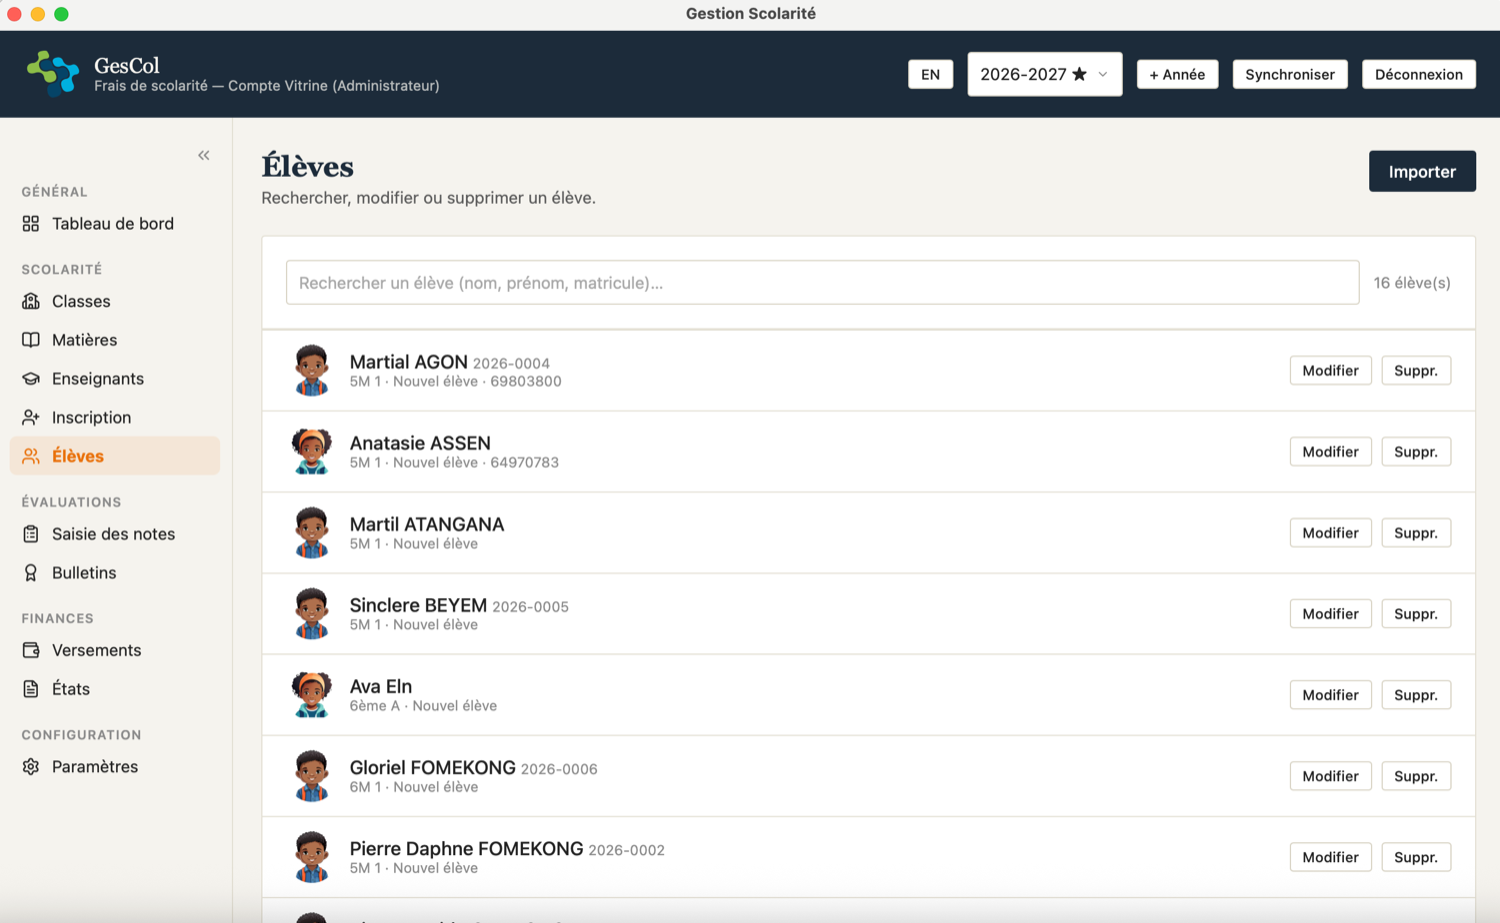Screen dimensions: 1500x923
Task: Open Saisie des notes
Action: pyautogui.click(x=115, y=534)
